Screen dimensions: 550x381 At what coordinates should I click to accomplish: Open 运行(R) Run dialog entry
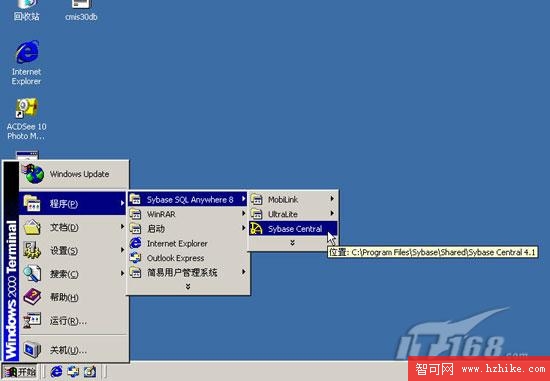click(73, 321)
